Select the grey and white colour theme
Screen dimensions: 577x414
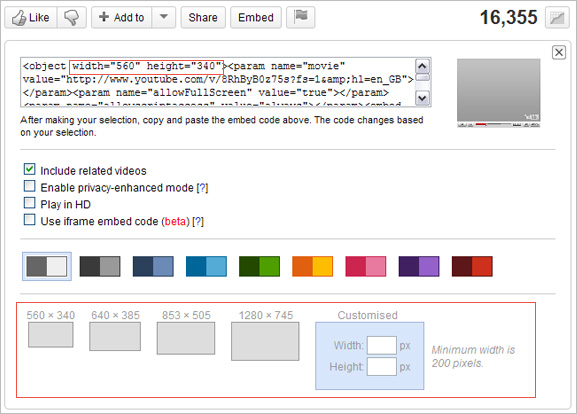[47, 266]
